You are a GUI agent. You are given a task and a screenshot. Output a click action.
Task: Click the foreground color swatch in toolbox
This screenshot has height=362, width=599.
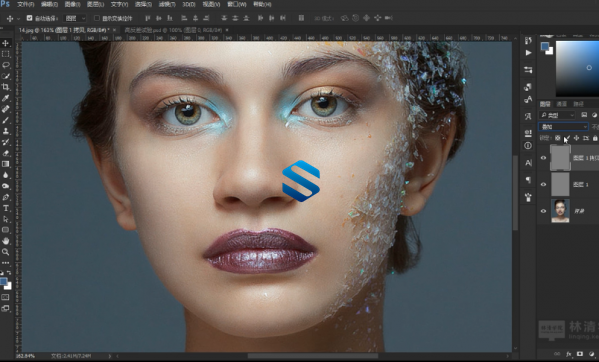pyautogui.click(x=3, y=282)
